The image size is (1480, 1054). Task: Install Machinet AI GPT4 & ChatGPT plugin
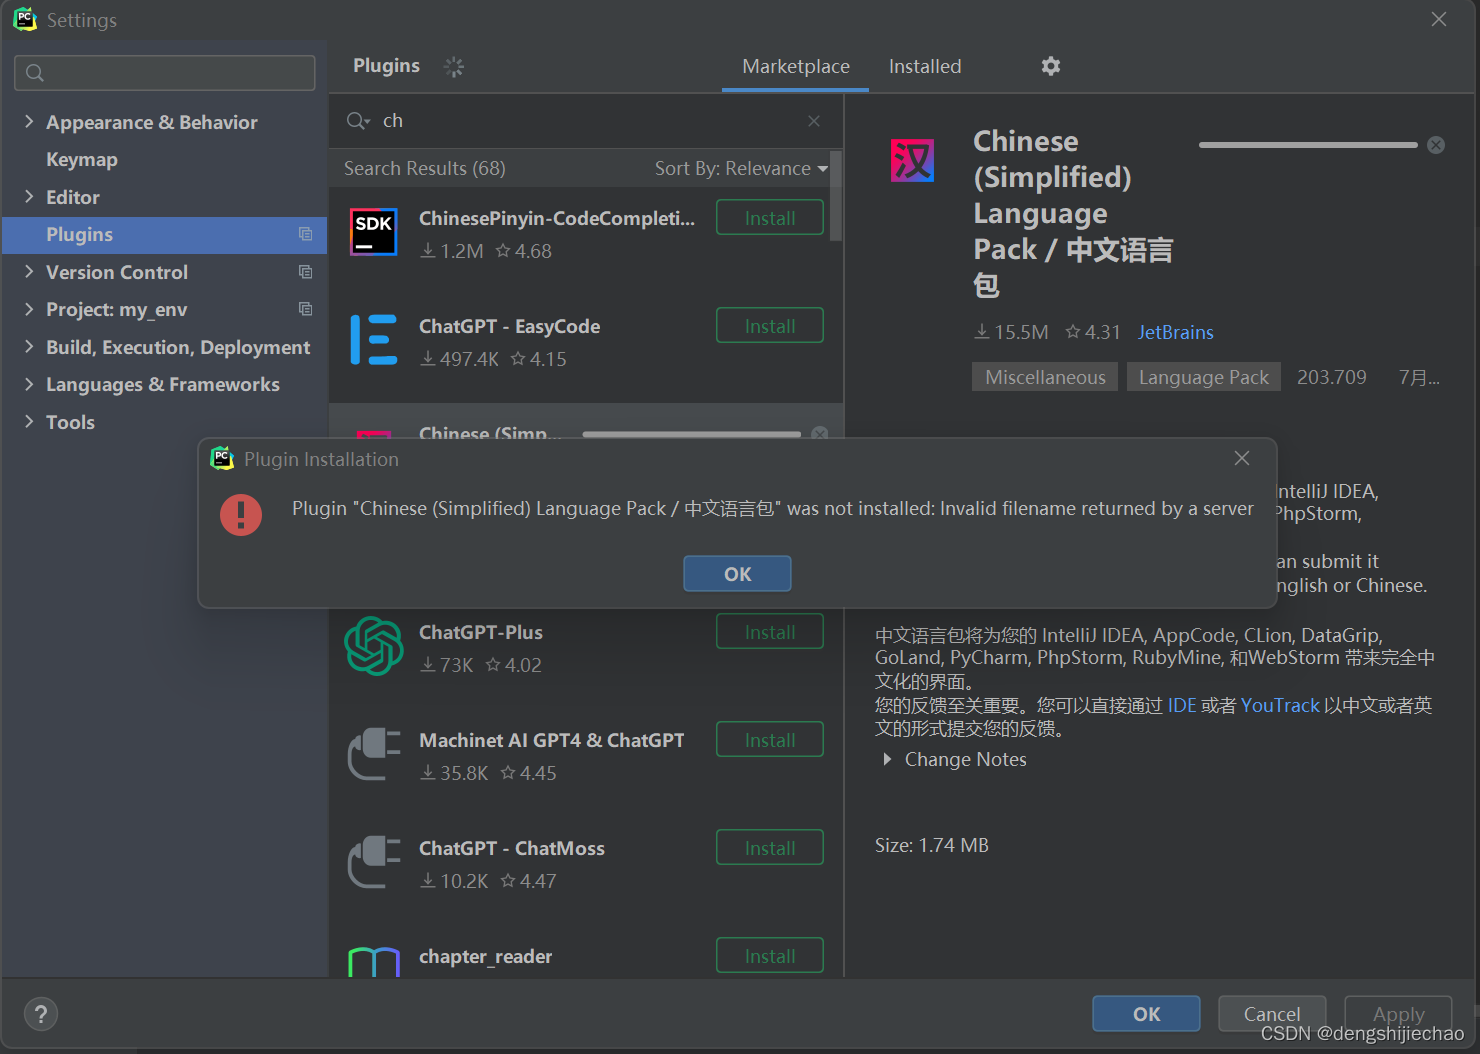(x=770, y=740)
